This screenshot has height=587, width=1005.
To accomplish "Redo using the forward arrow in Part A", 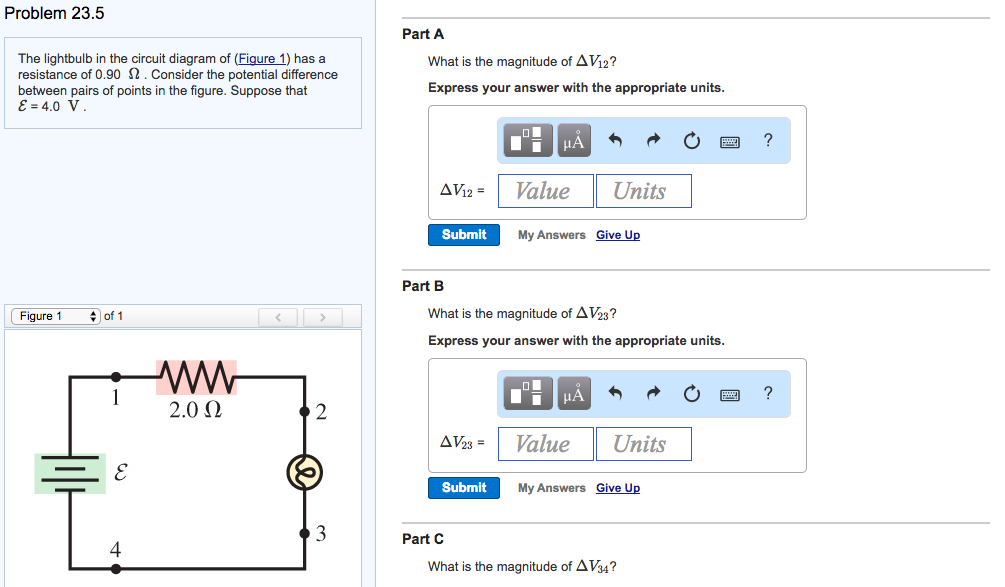I will click(x=652, y=140).
